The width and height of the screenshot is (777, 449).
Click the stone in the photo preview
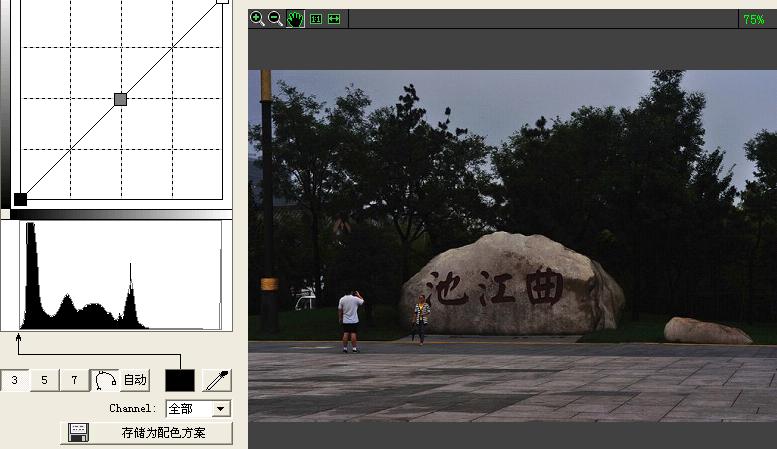pos(511,285)
